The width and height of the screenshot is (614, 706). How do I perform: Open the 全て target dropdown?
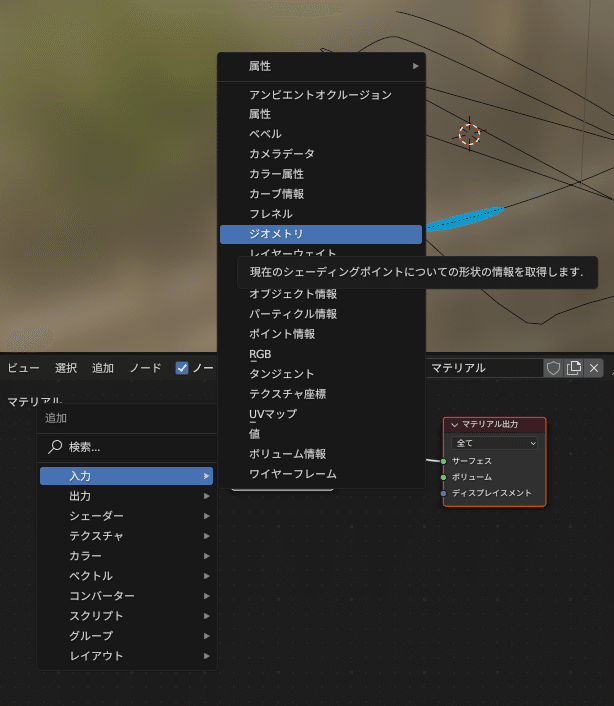click(x=495, y=443)
